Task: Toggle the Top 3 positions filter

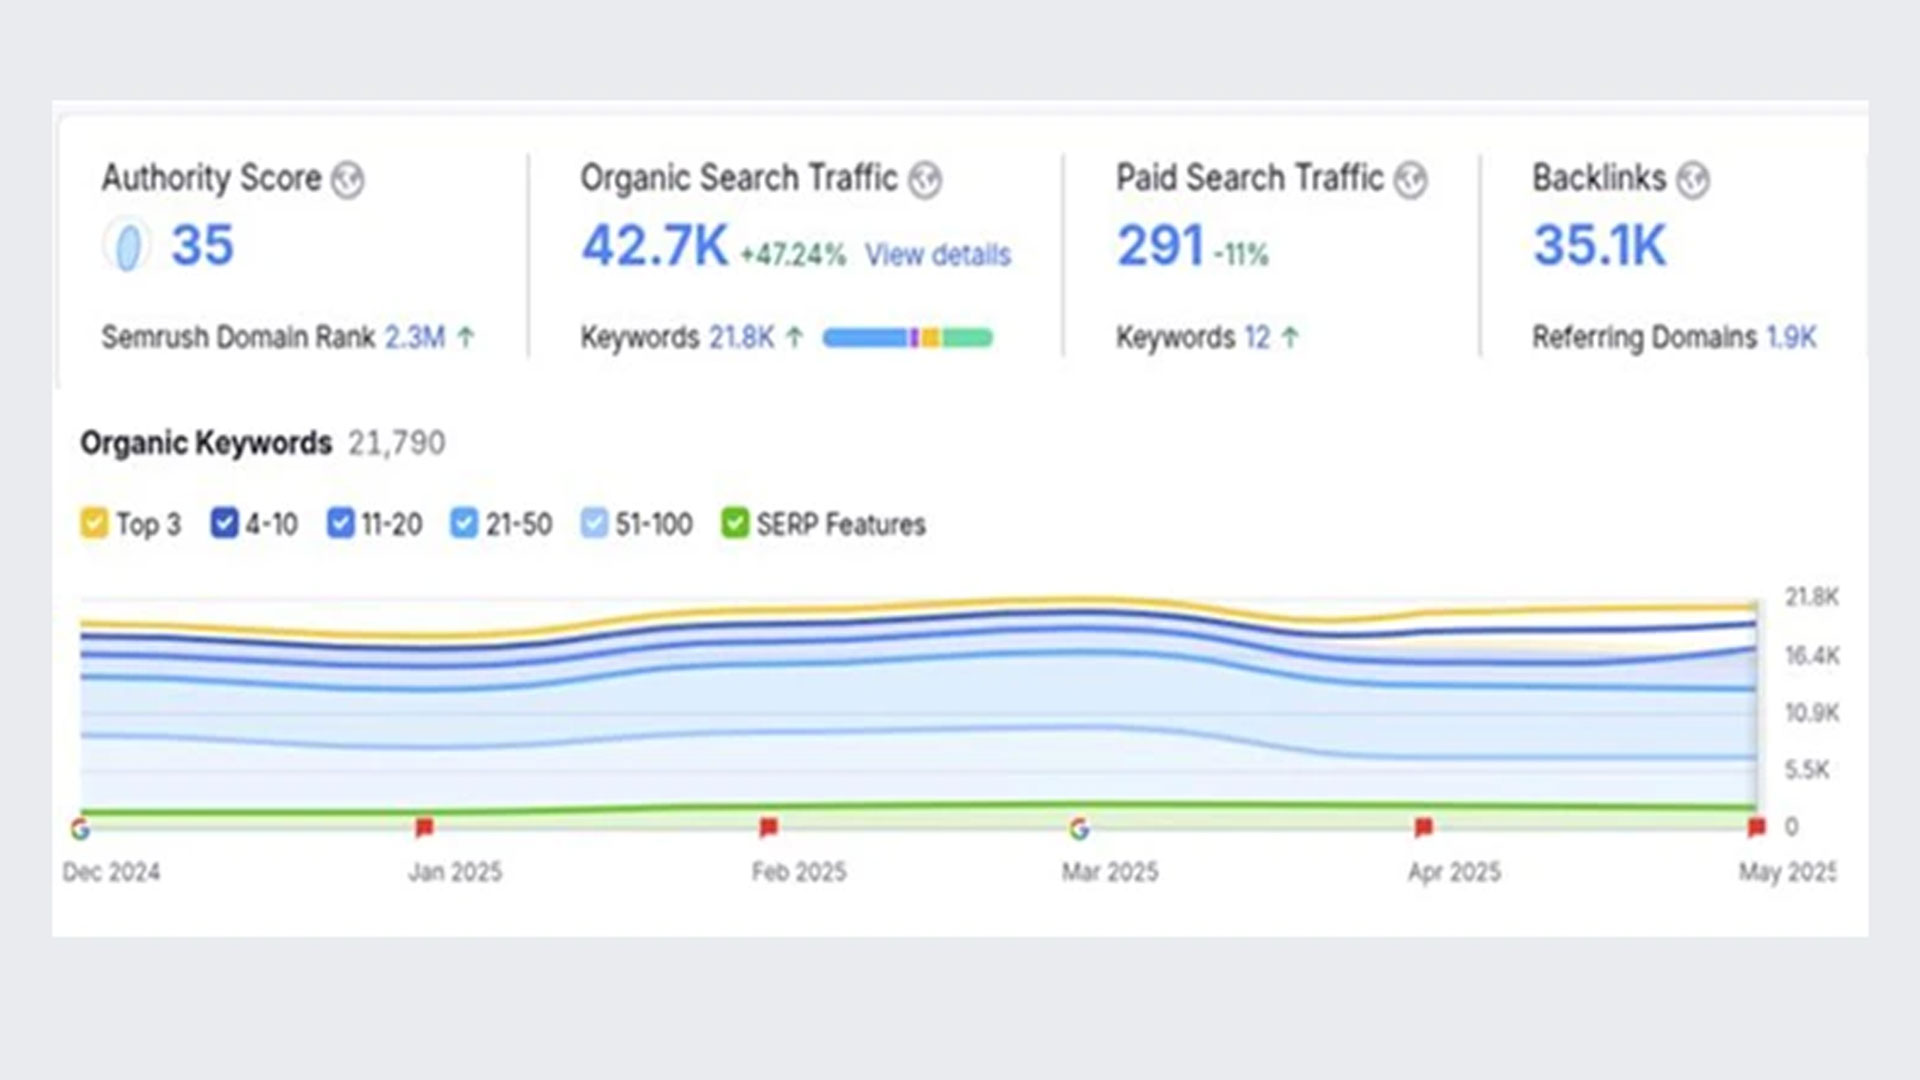Action: pyautogui.click(x=93, y=523)
